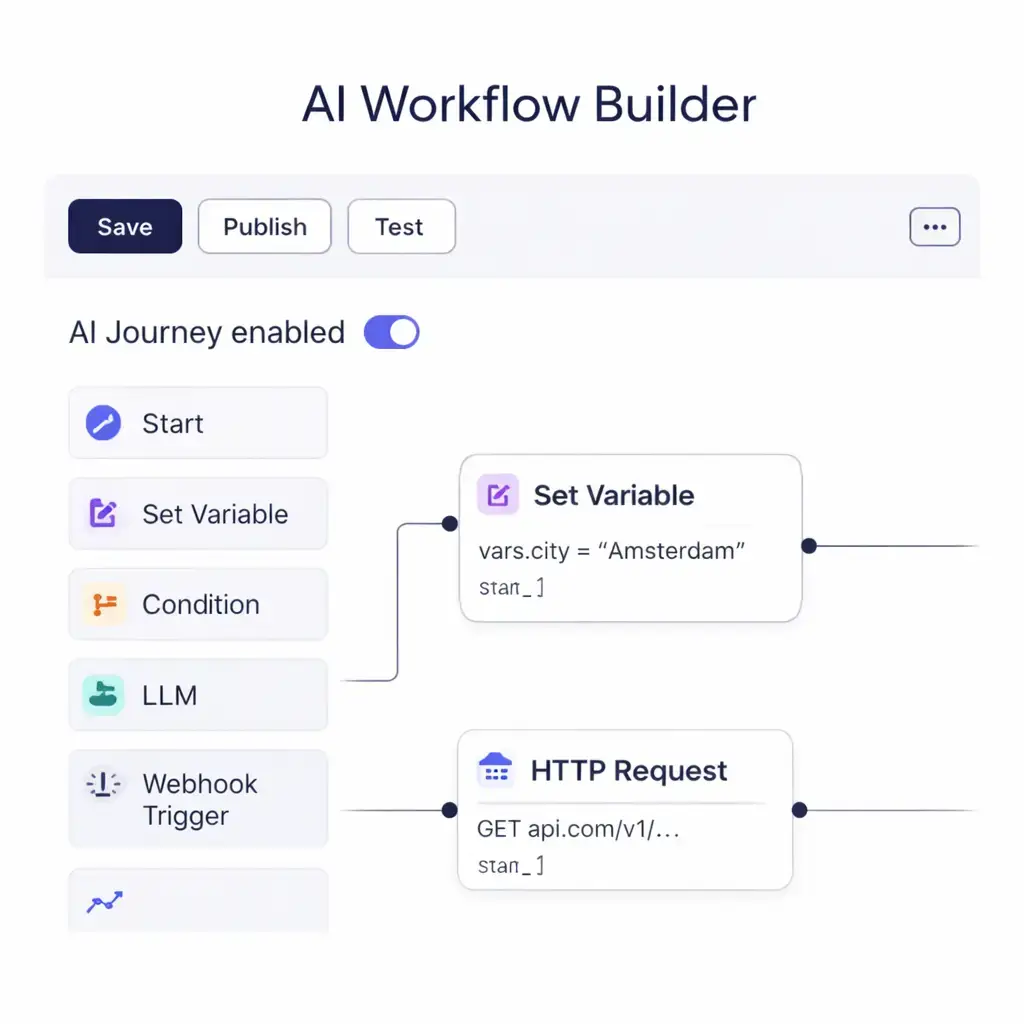This screenshot has width=1024, height=1024.
Task: Click the HTTP Request node's output port
Action: click(799, 810)
